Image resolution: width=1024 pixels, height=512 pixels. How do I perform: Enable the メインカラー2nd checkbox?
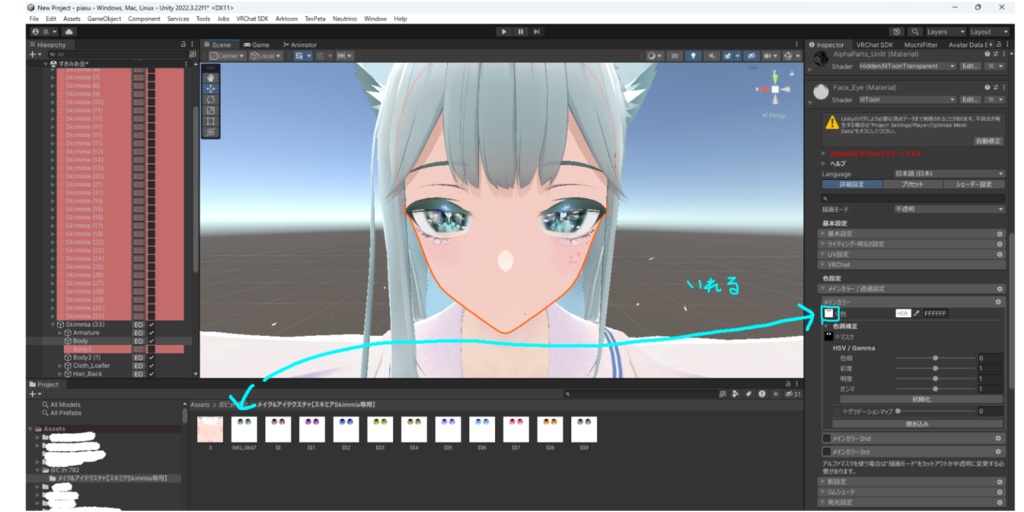click(826, 438)
